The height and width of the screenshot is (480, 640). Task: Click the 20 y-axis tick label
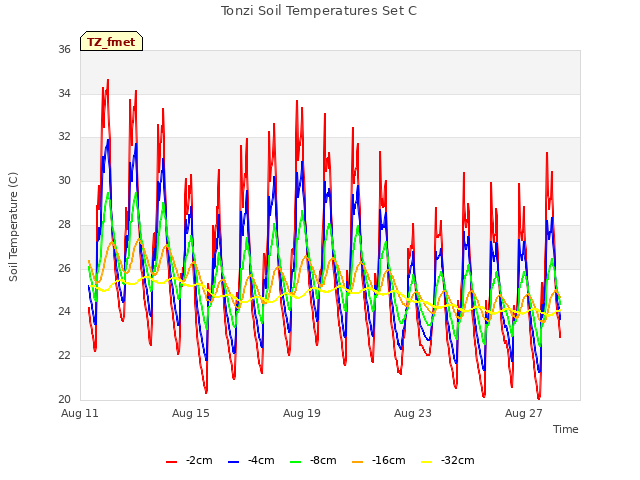click(64, 399)
